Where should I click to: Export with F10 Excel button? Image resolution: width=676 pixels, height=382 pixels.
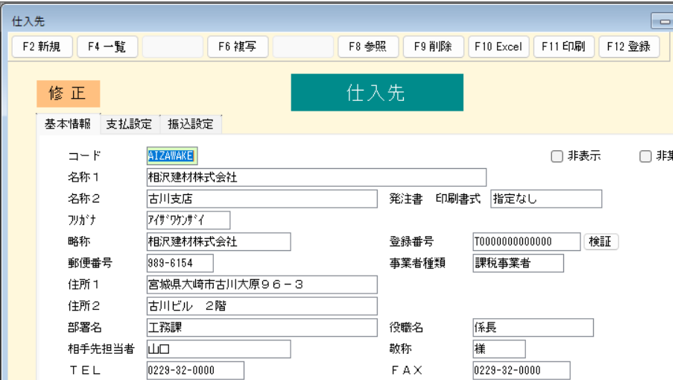click(499, 47)
